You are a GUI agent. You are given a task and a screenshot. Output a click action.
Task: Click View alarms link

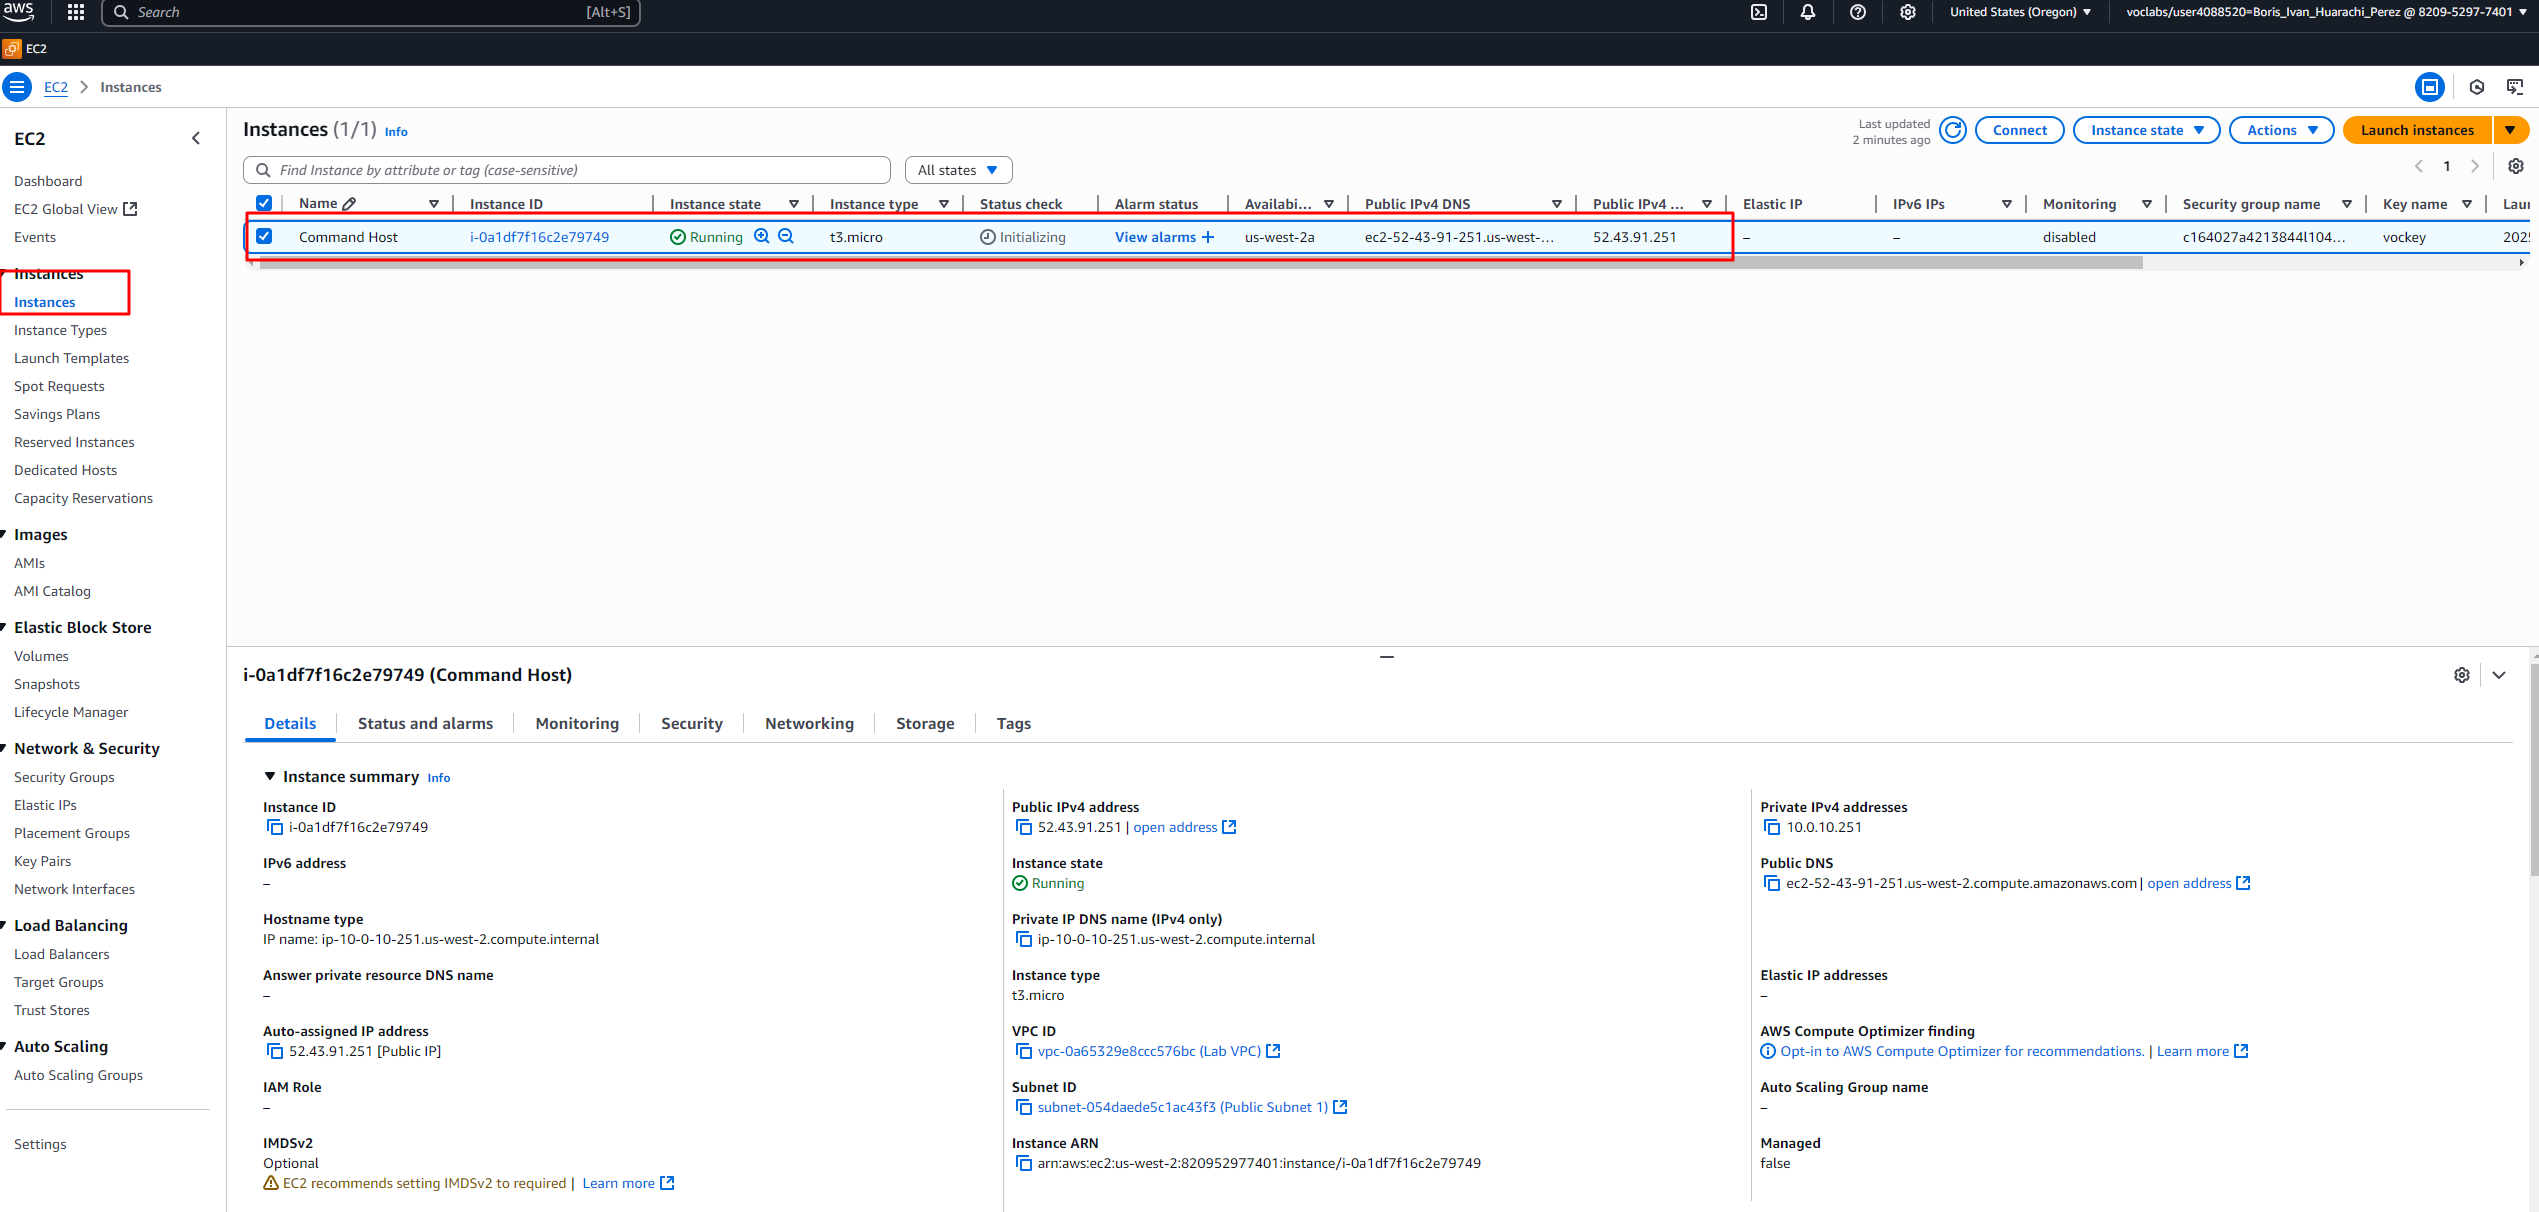pos(1155,237)
